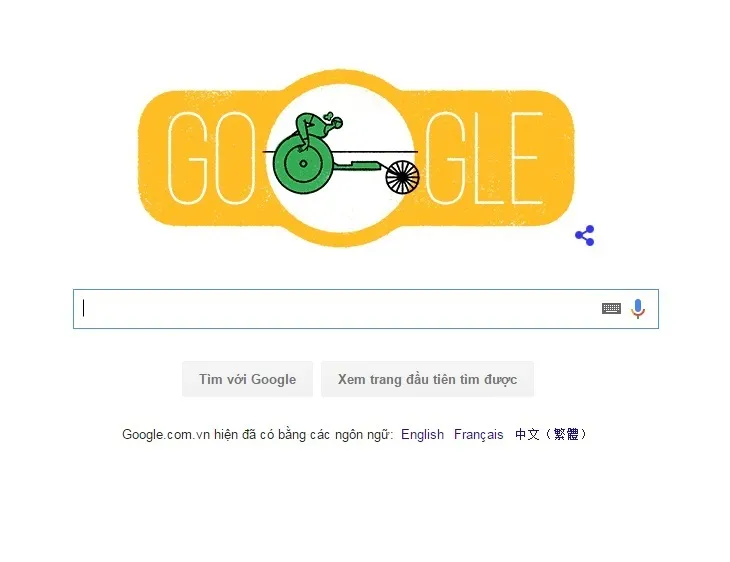Switch language to 中文（繁體）
730x562 pixels.
pos(552,434)
